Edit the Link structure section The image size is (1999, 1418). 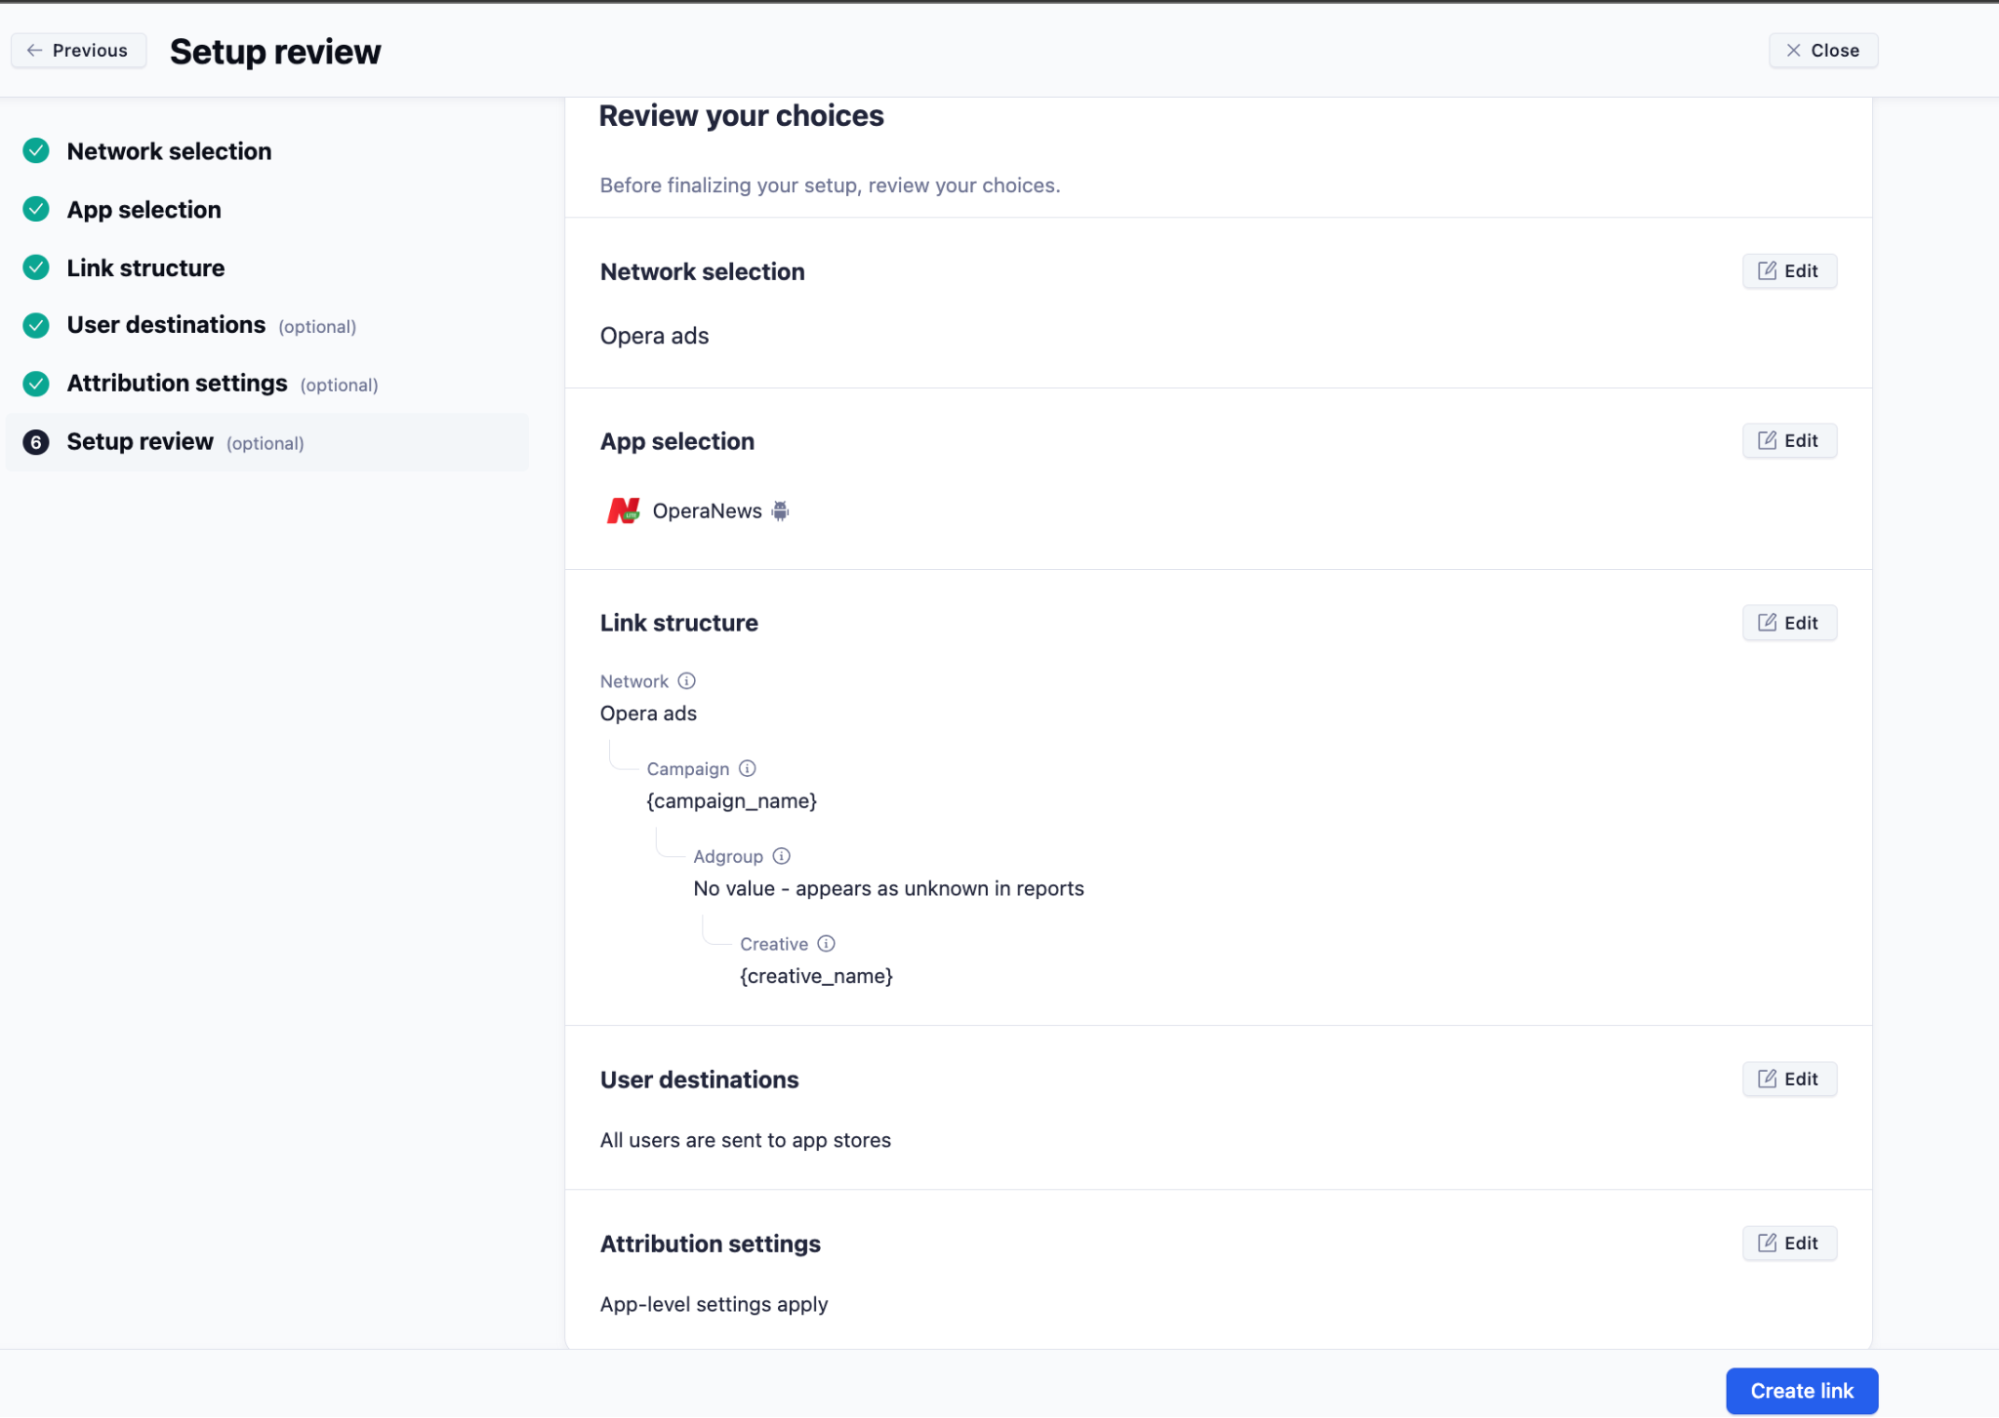tap(1788, 623)
